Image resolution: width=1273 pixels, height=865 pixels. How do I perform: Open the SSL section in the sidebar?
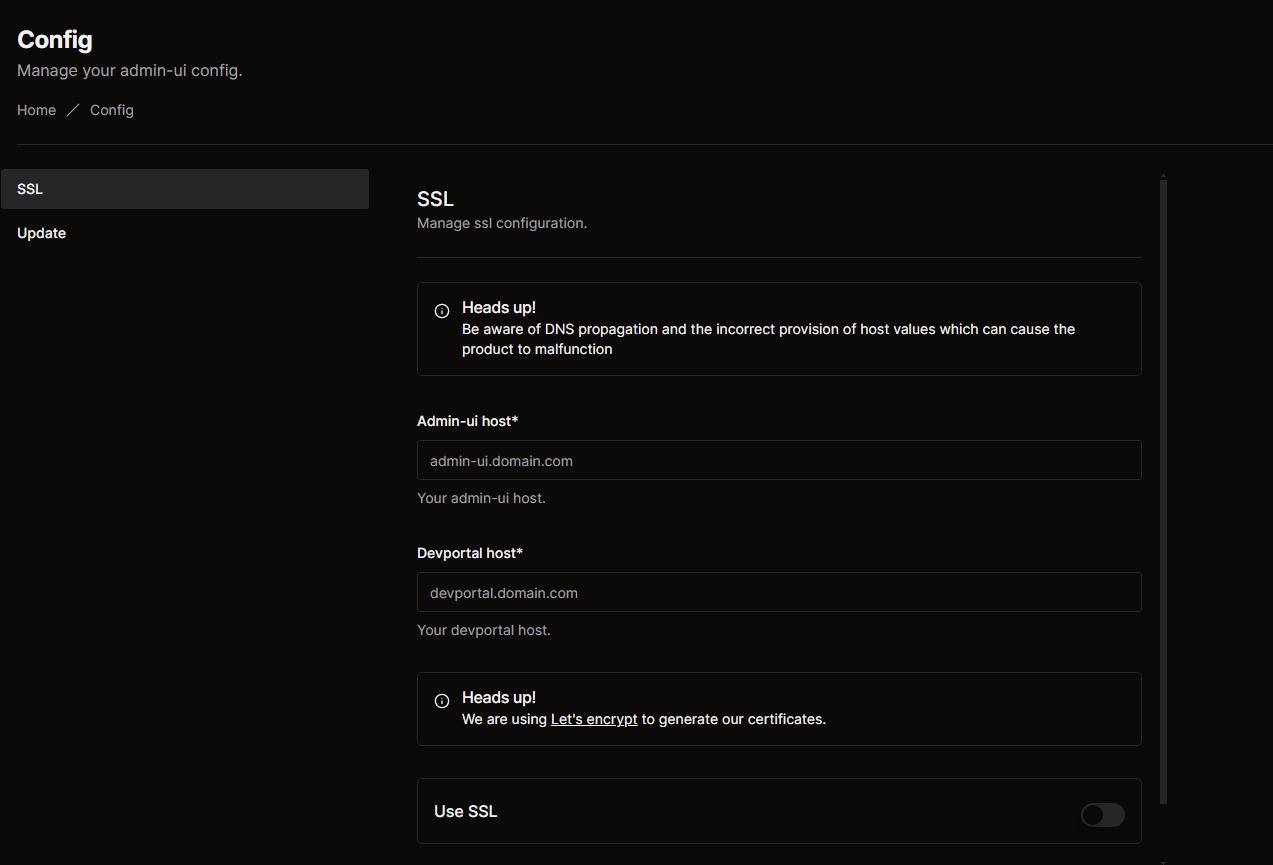185,189
